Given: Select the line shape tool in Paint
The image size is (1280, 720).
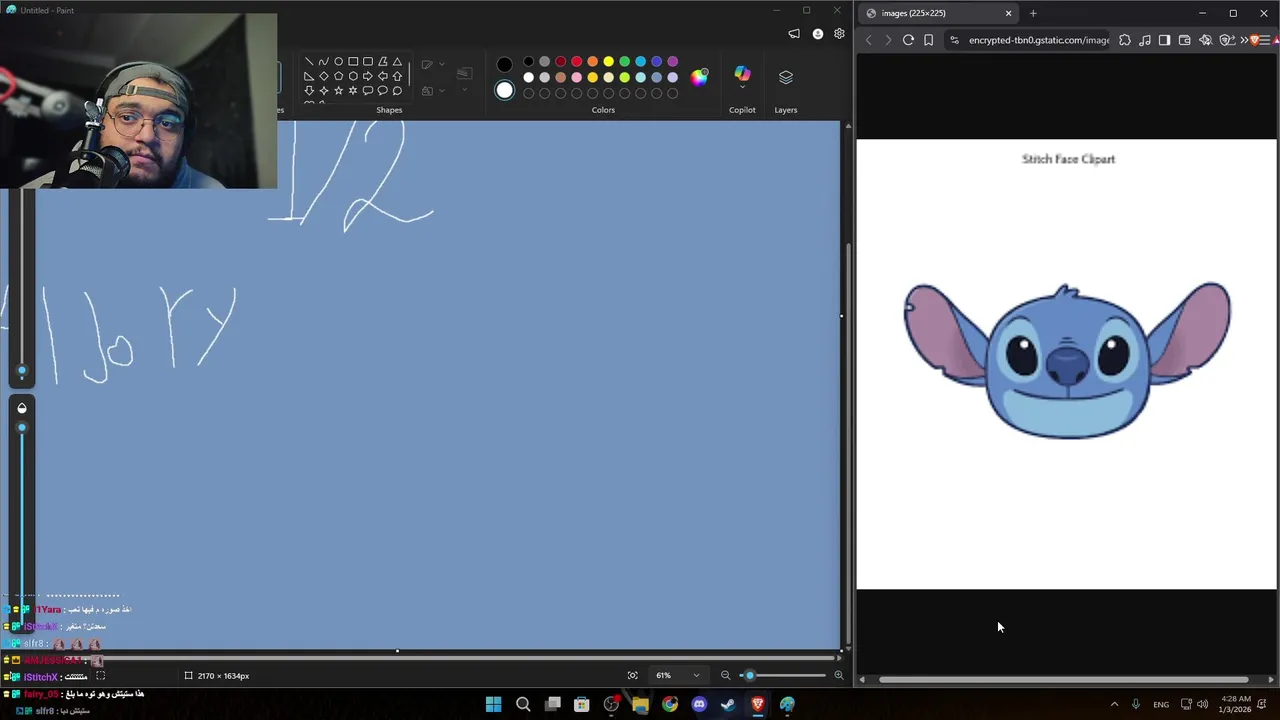Looking at the screenshot, I should [309, 61].
